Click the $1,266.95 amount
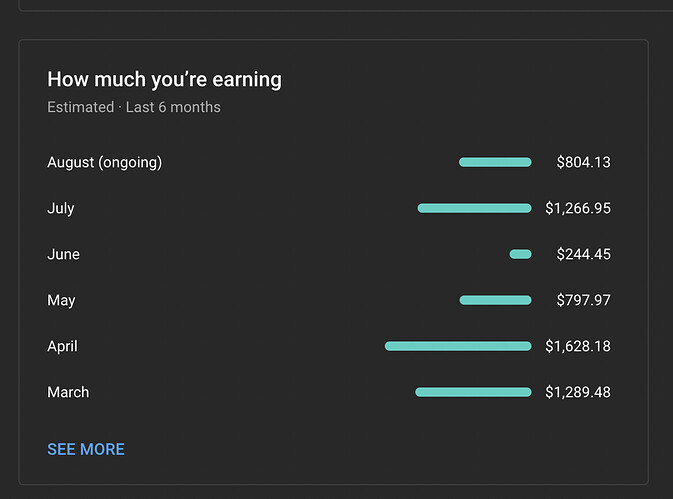 pos(578,208)
